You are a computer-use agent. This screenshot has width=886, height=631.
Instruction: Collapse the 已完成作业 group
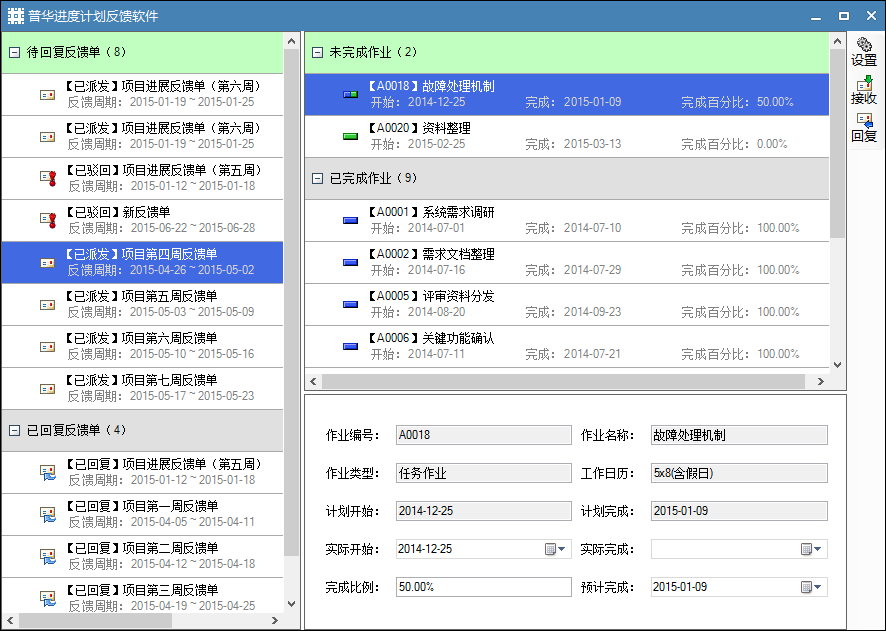point(318,179)
